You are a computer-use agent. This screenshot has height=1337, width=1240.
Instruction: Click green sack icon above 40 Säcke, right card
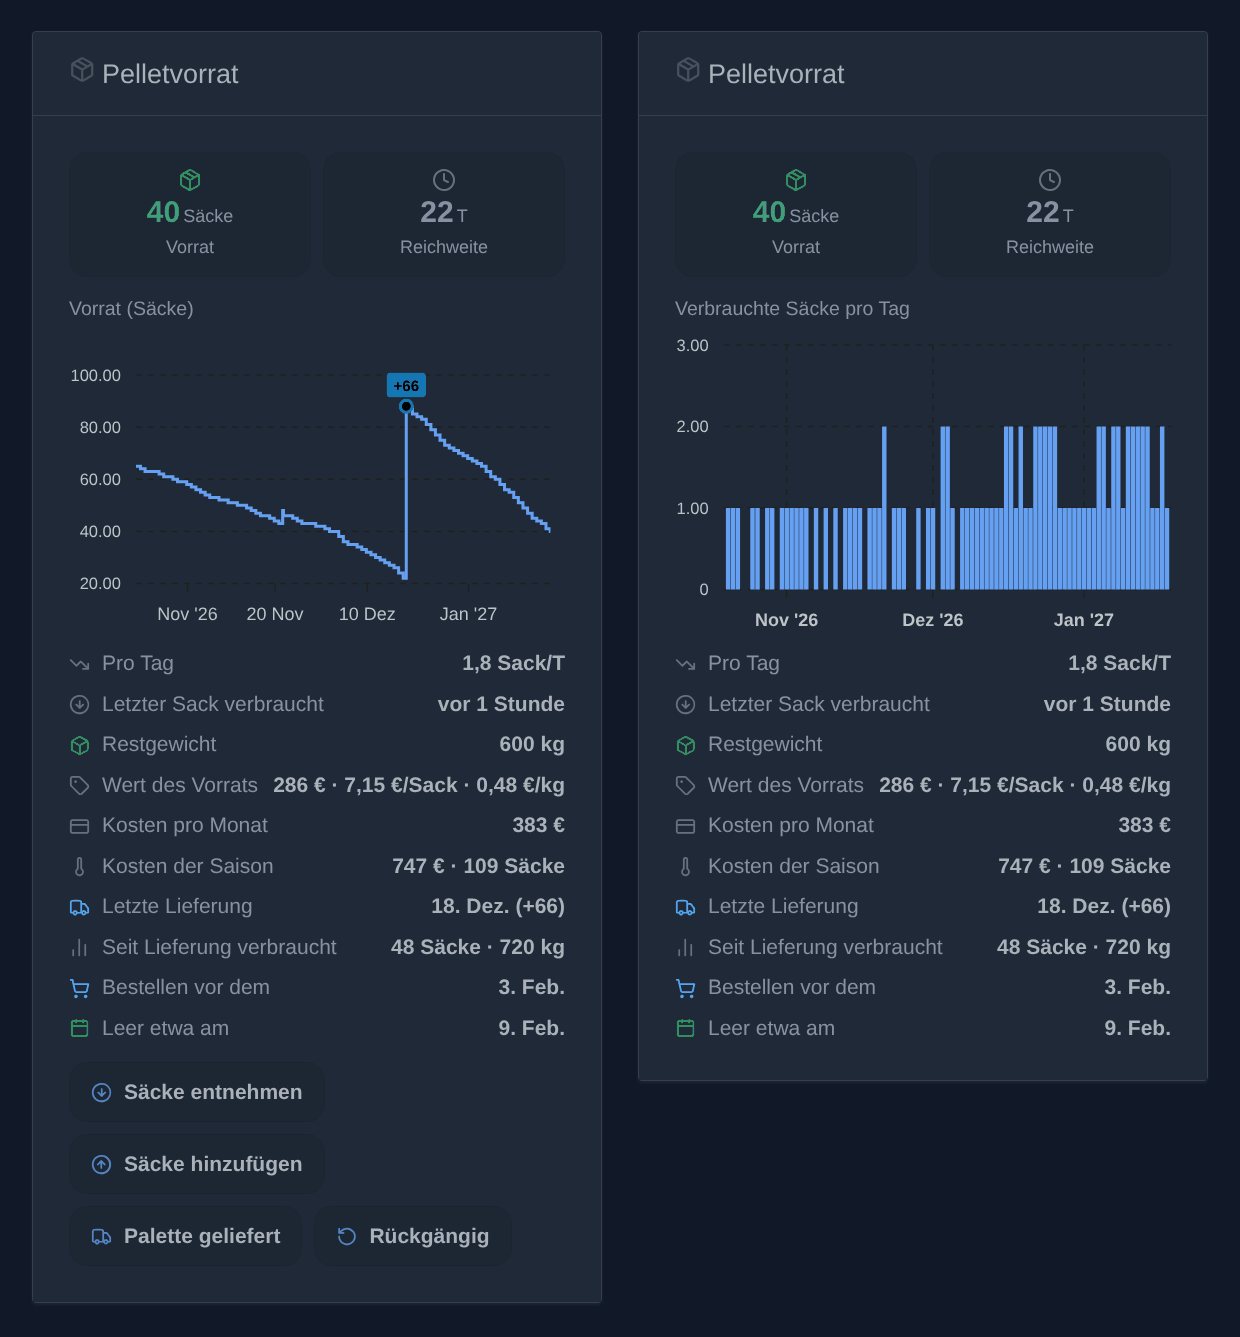[x=796, y=180]
